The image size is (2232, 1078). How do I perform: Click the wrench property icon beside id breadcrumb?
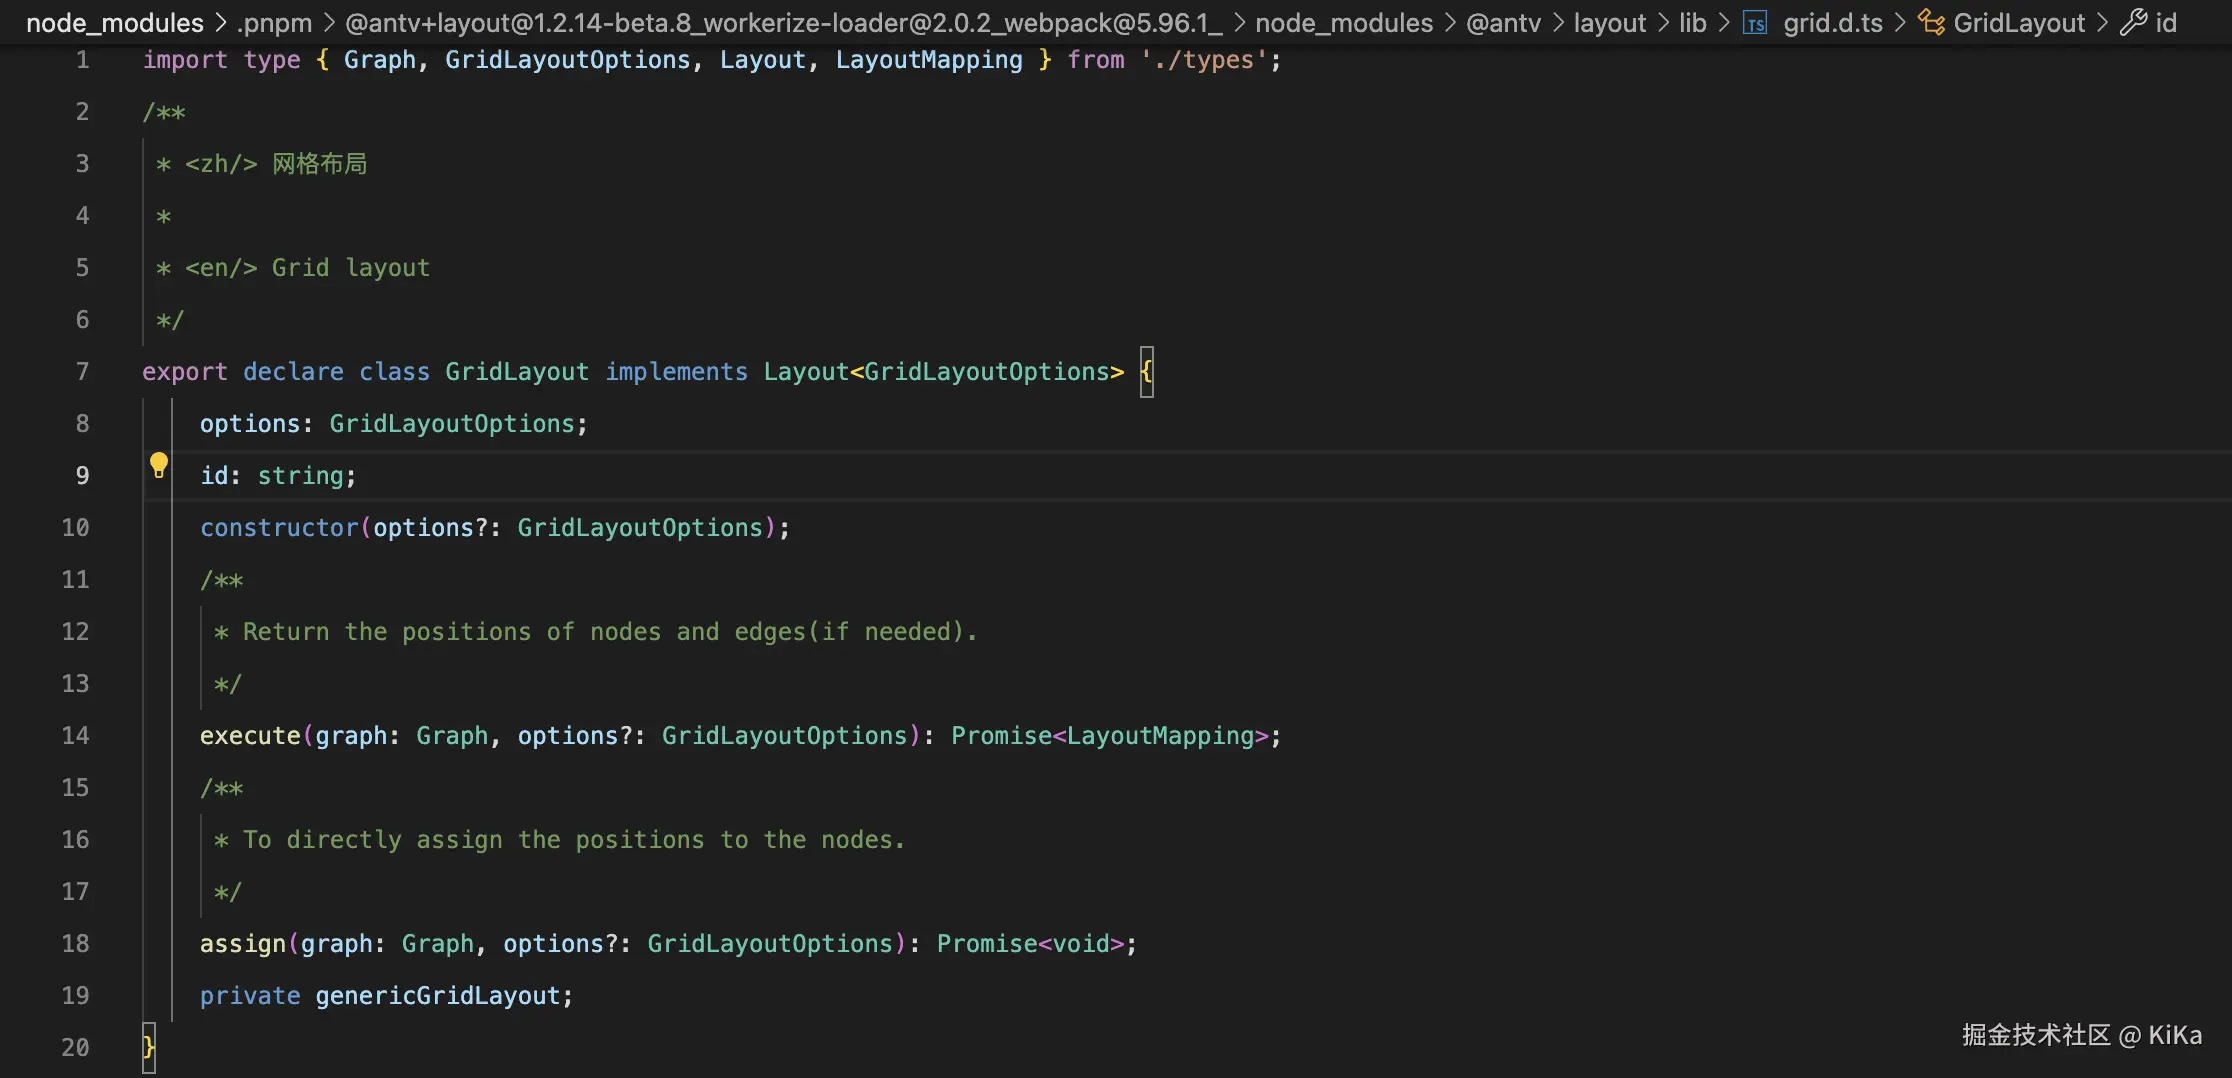pos(2133,22)
